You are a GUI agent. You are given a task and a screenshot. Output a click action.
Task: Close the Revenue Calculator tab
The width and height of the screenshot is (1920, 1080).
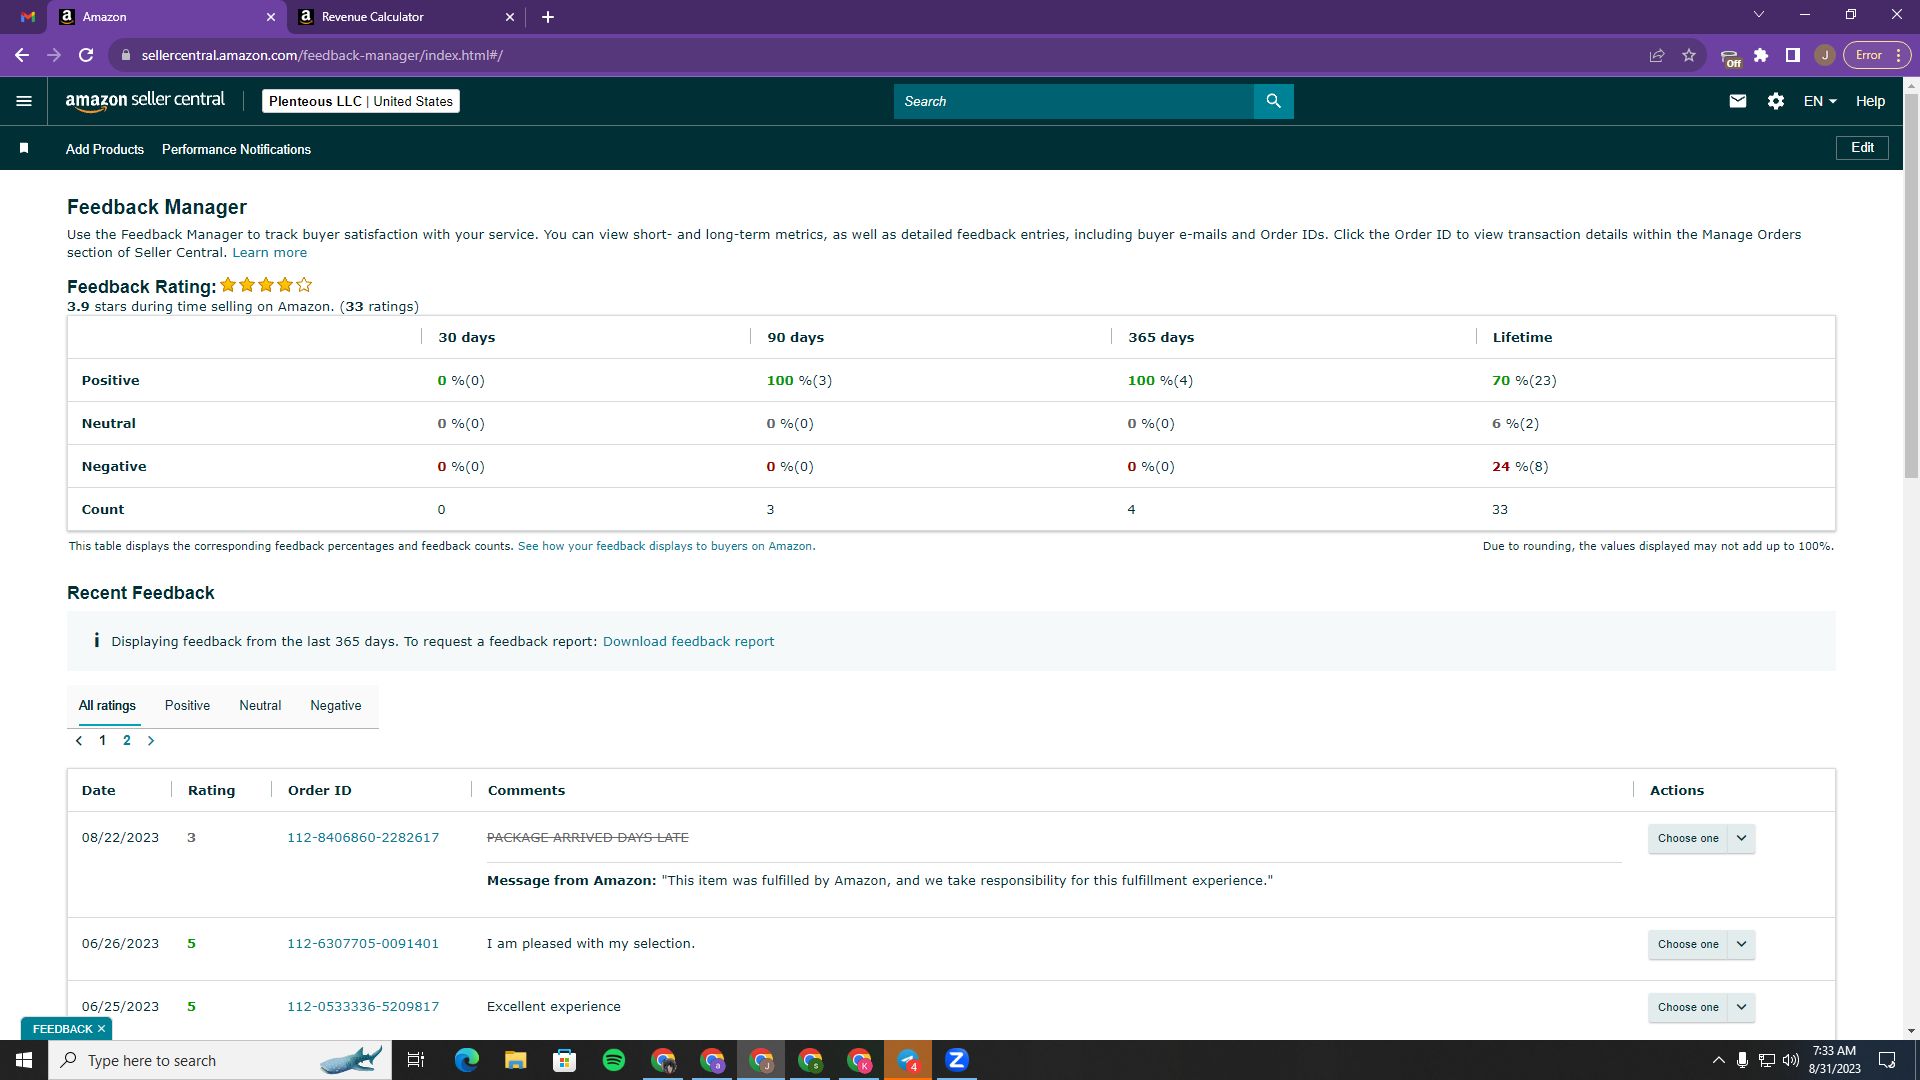(x=510, y=17)
